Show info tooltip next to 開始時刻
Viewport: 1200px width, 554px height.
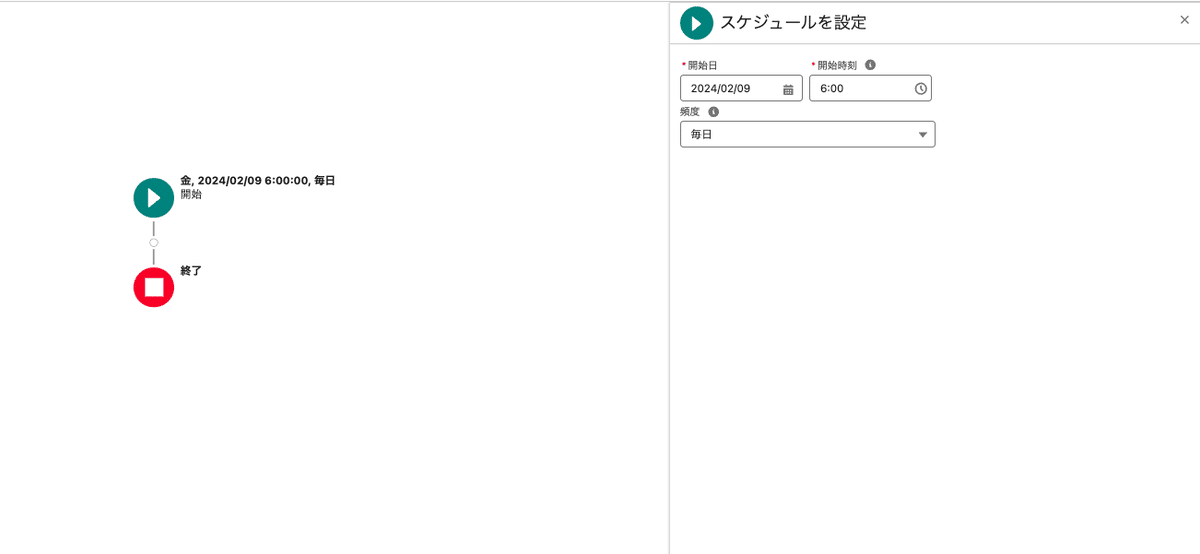click(870, 65)
